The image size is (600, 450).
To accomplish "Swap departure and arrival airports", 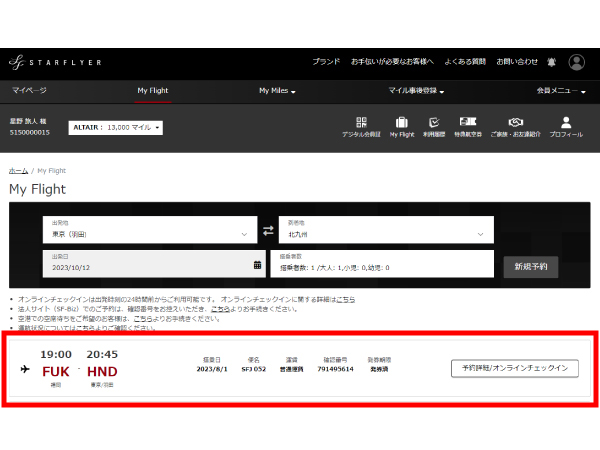I will tap(268, 232).
